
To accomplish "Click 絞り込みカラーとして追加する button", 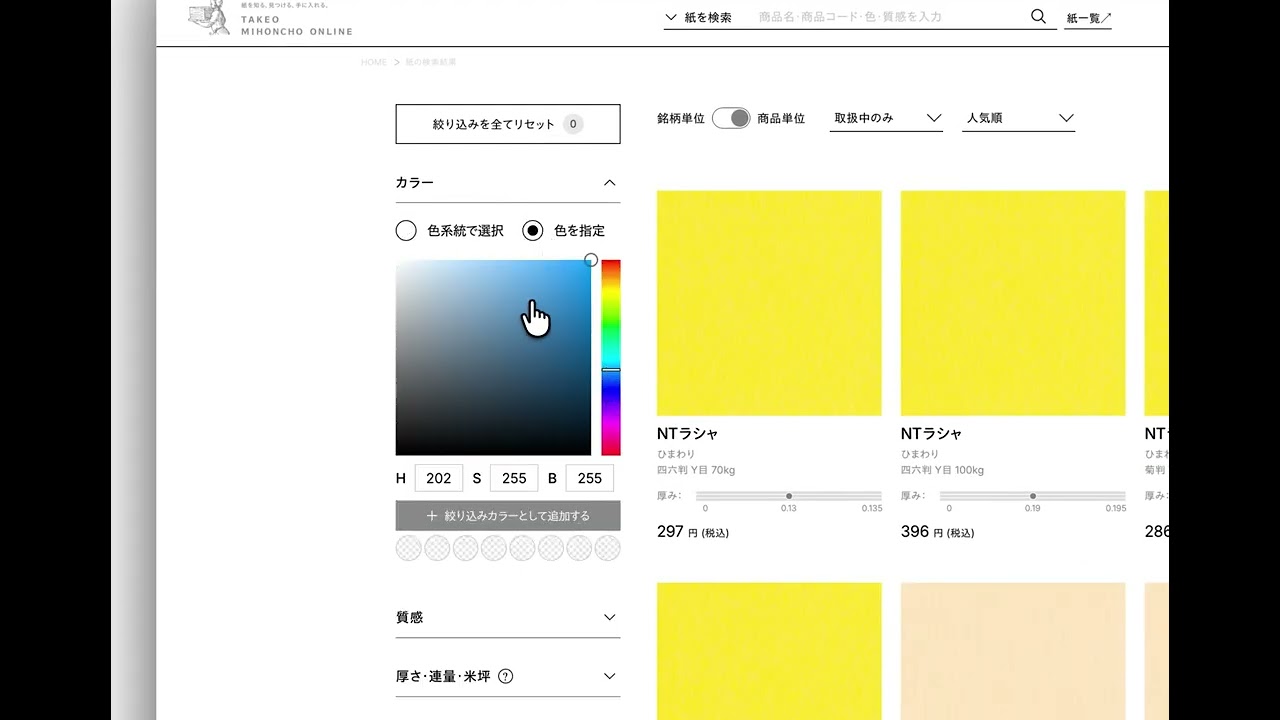I will coord(508,516).
